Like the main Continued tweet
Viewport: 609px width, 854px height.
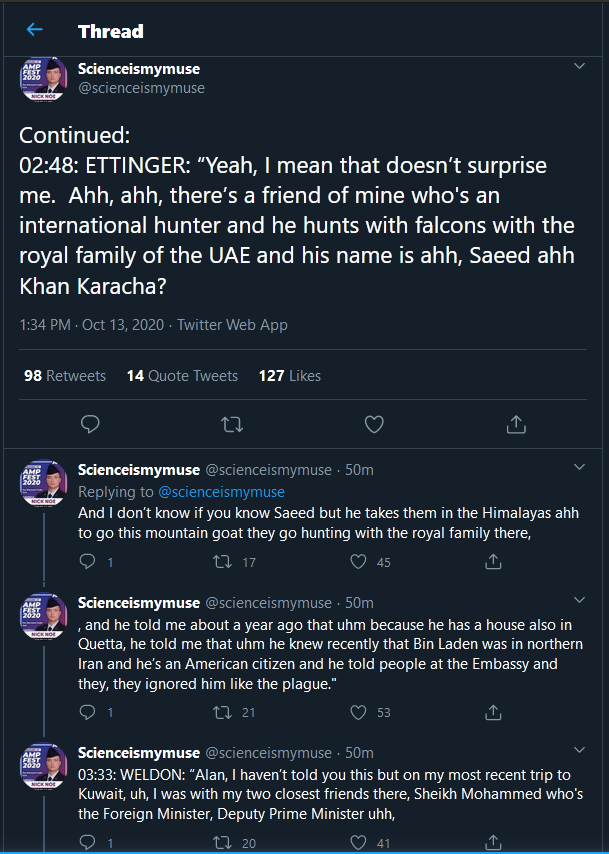click(374, 425)
